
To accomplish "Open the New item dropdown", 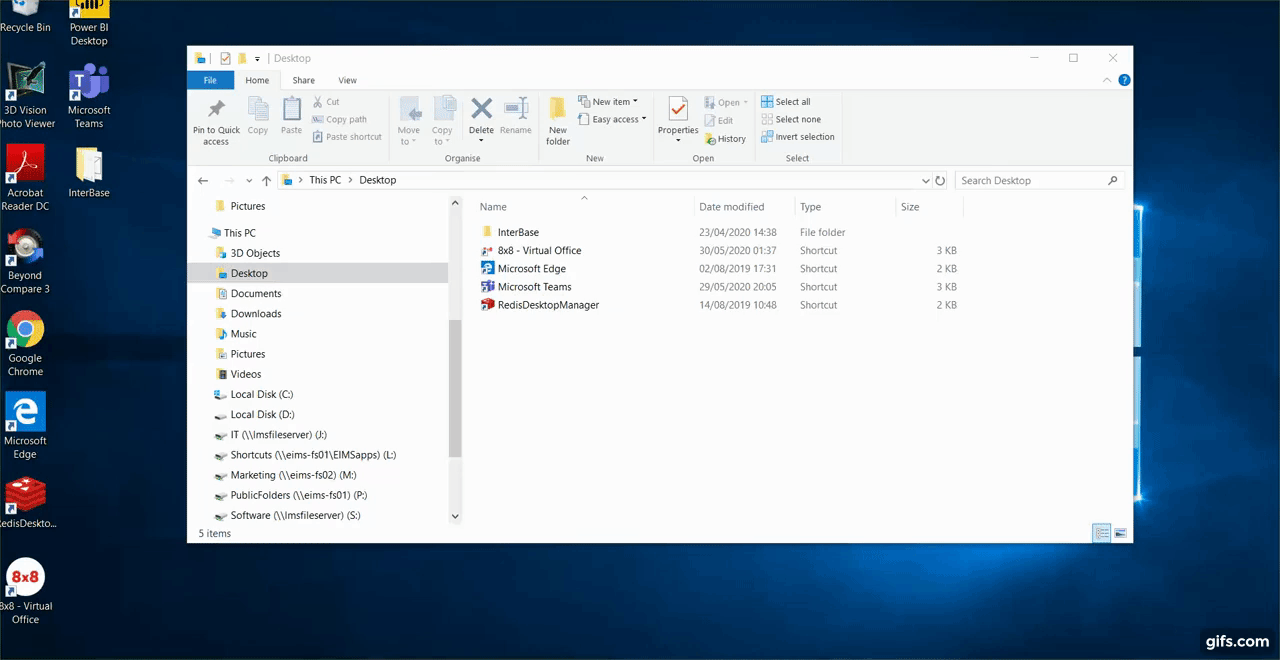I will coord(608,102).
